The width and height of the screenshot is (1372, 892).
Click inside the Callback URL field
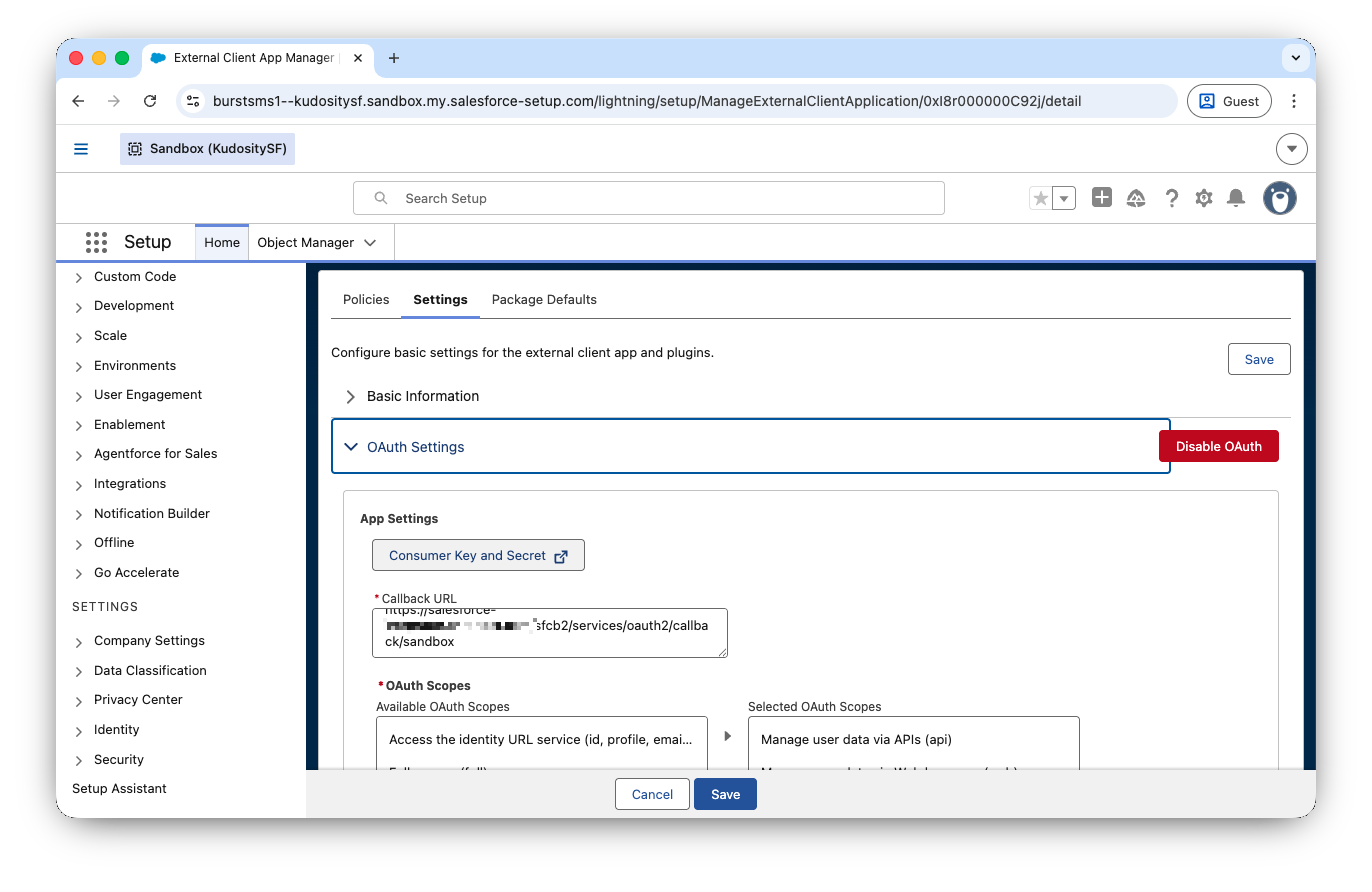tap(549, 633)
